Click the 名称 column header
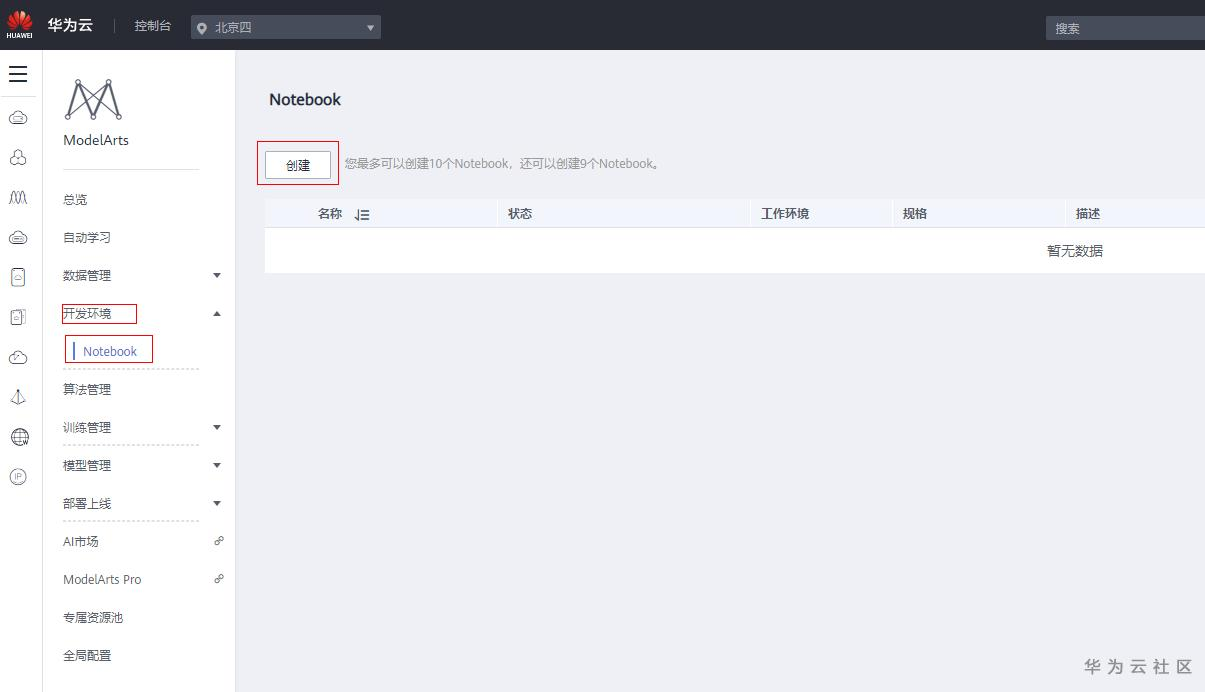The image size is (1205, 692). [x=330, y=214]
